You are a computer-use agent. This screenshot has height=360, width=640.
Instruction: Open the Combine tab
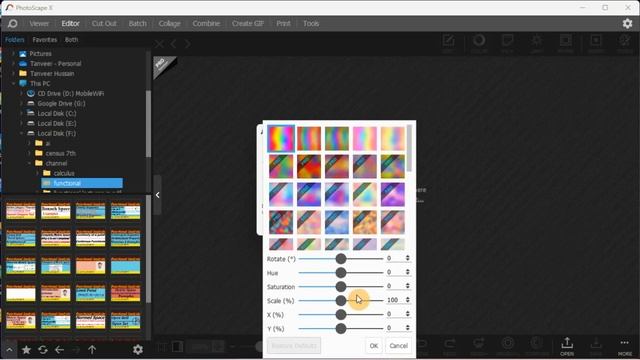206,24
